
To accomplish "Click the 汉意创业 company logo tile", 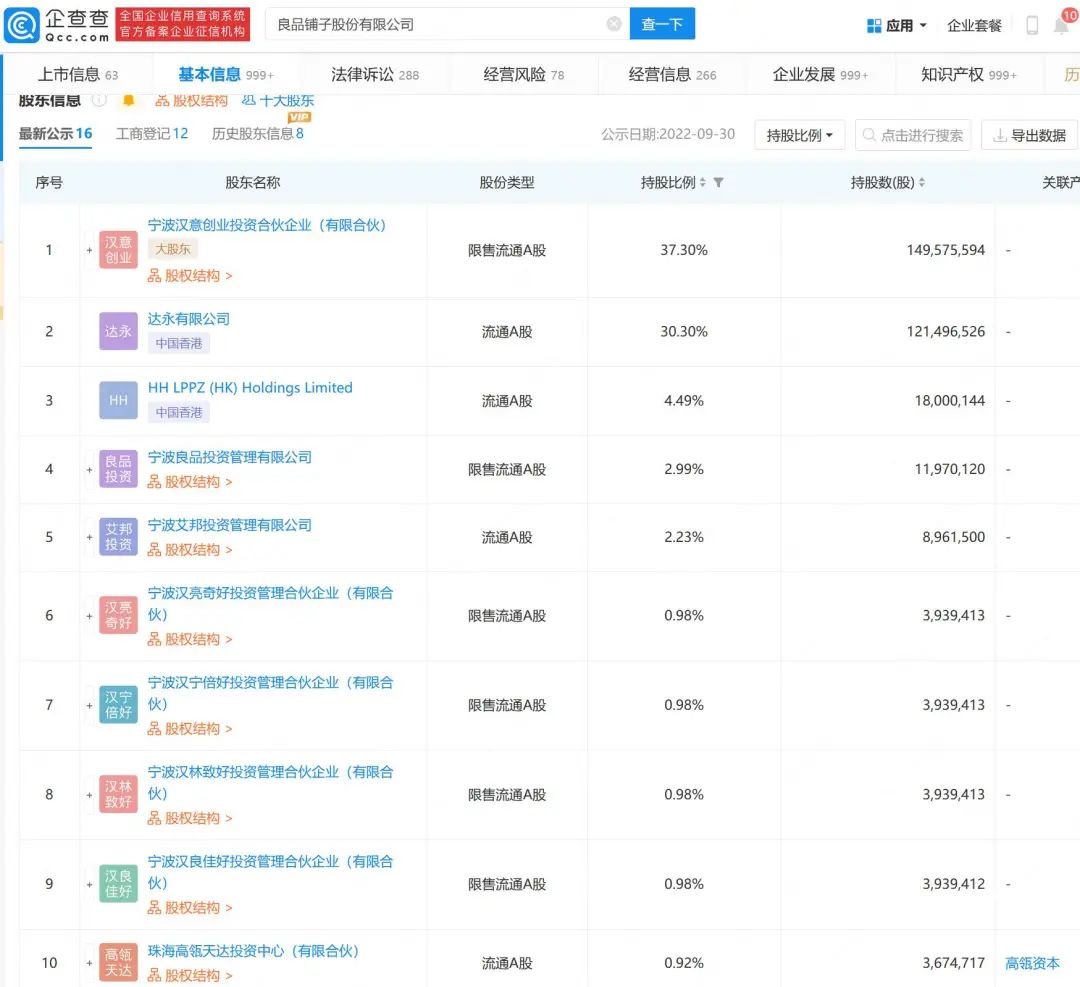I will [x=118, y=250].
